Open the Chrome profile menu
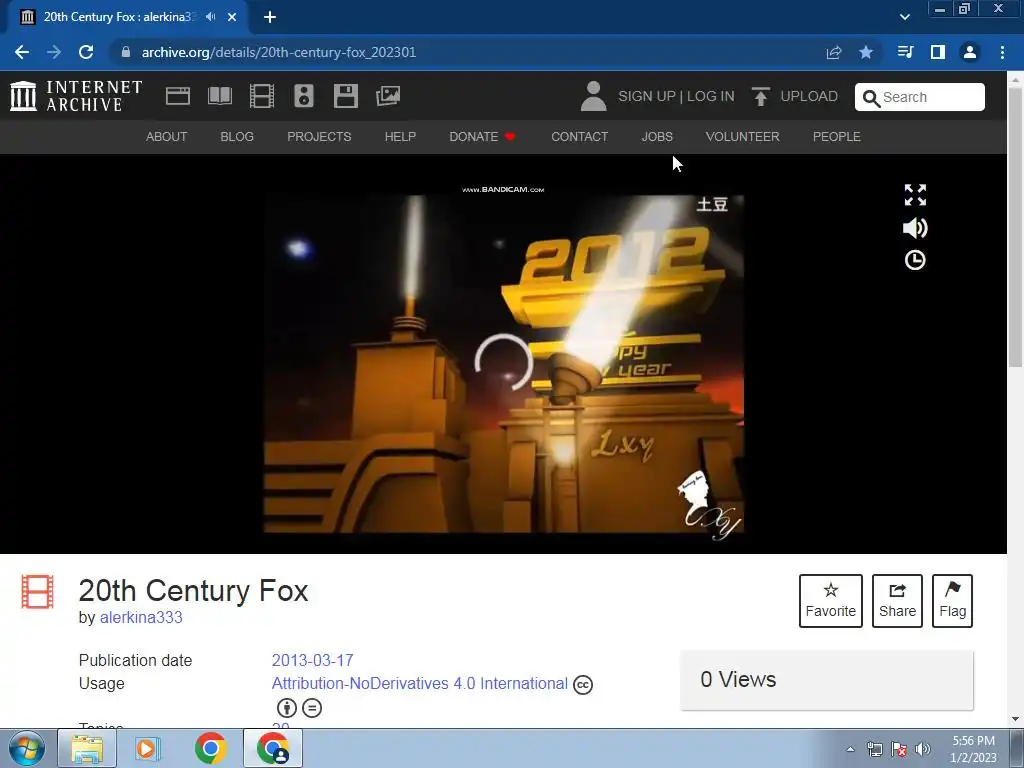The image size is (1024, 768). [x=970, y=52]
